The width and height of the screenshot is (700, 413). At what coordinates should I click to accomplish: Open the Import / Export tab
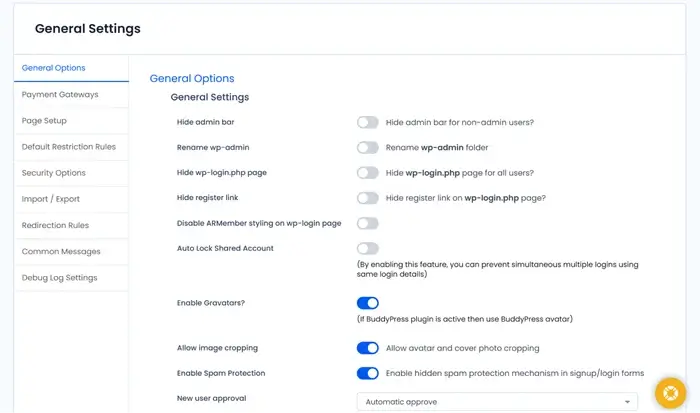click(51, 199)
